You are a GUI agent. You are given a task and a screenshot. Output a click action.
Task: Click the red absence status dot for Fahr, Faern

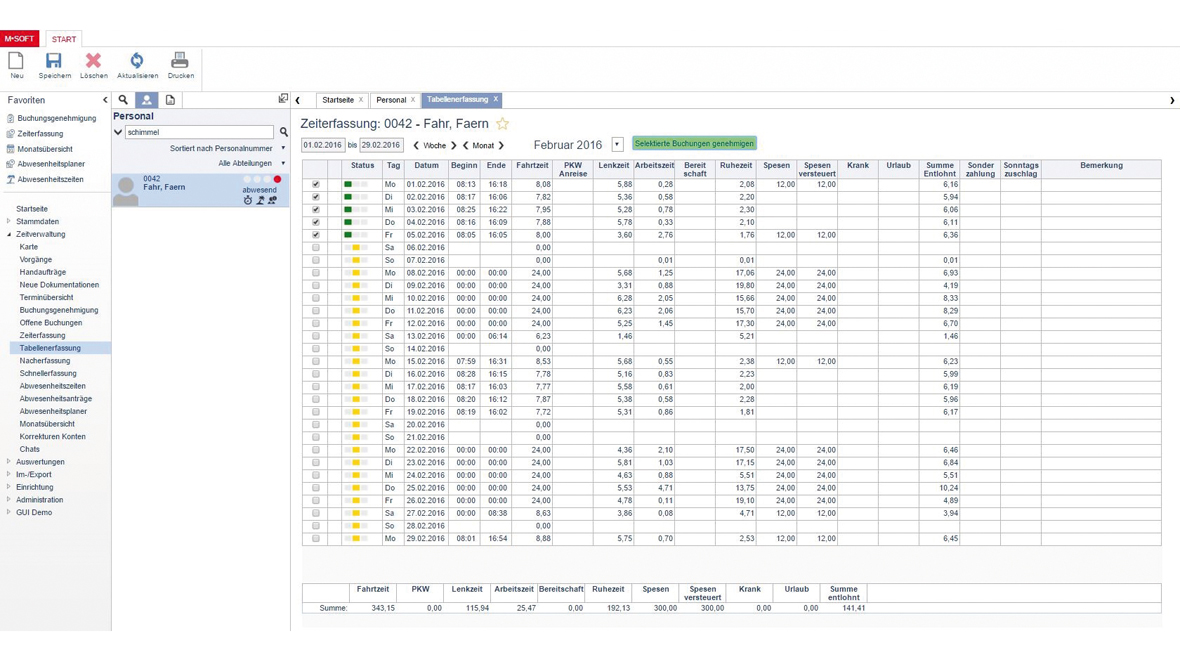(278, 179)
